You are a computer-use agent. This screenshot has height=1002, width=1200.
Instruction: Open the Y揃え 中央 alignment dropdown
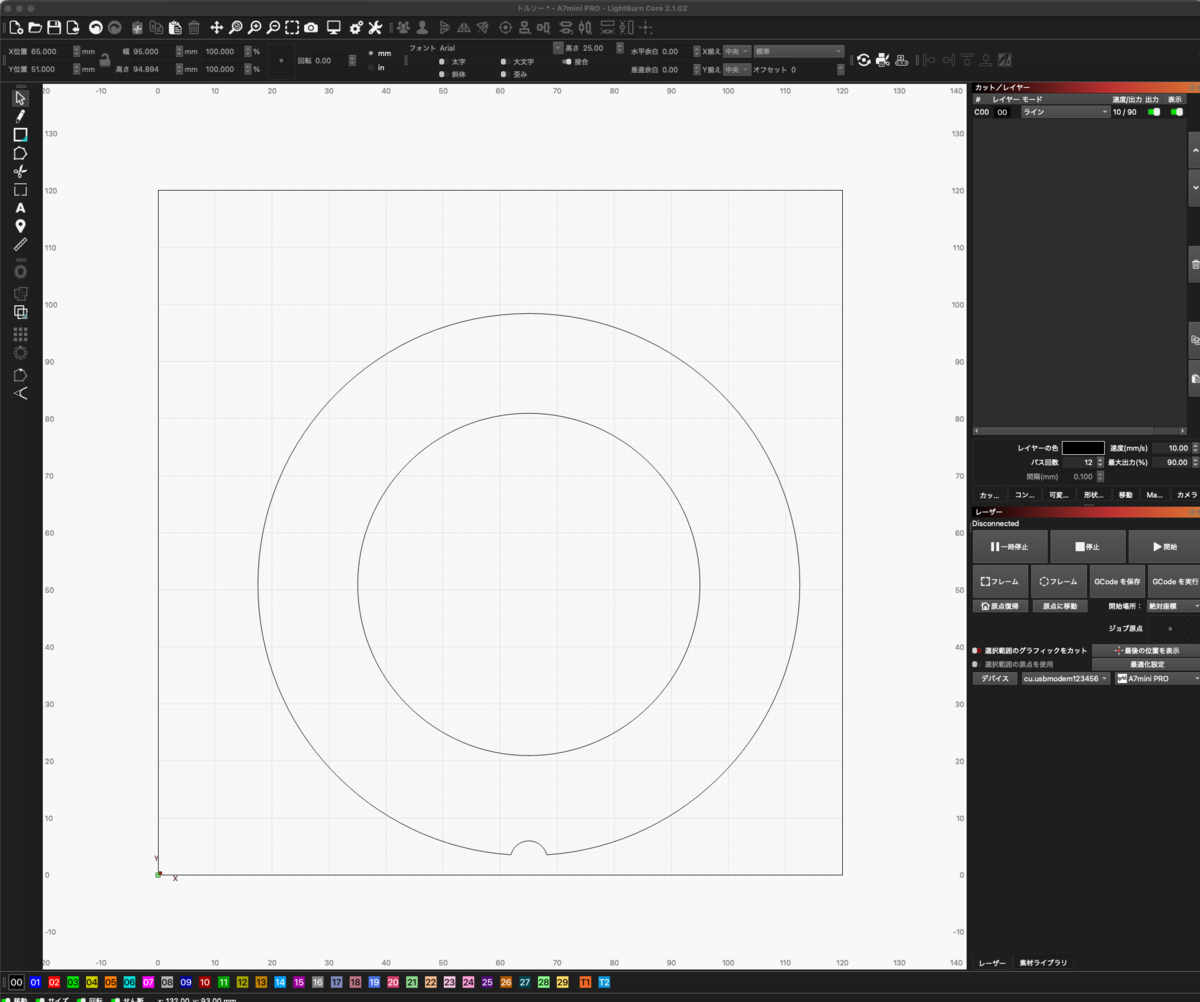(x=737, y=69)
